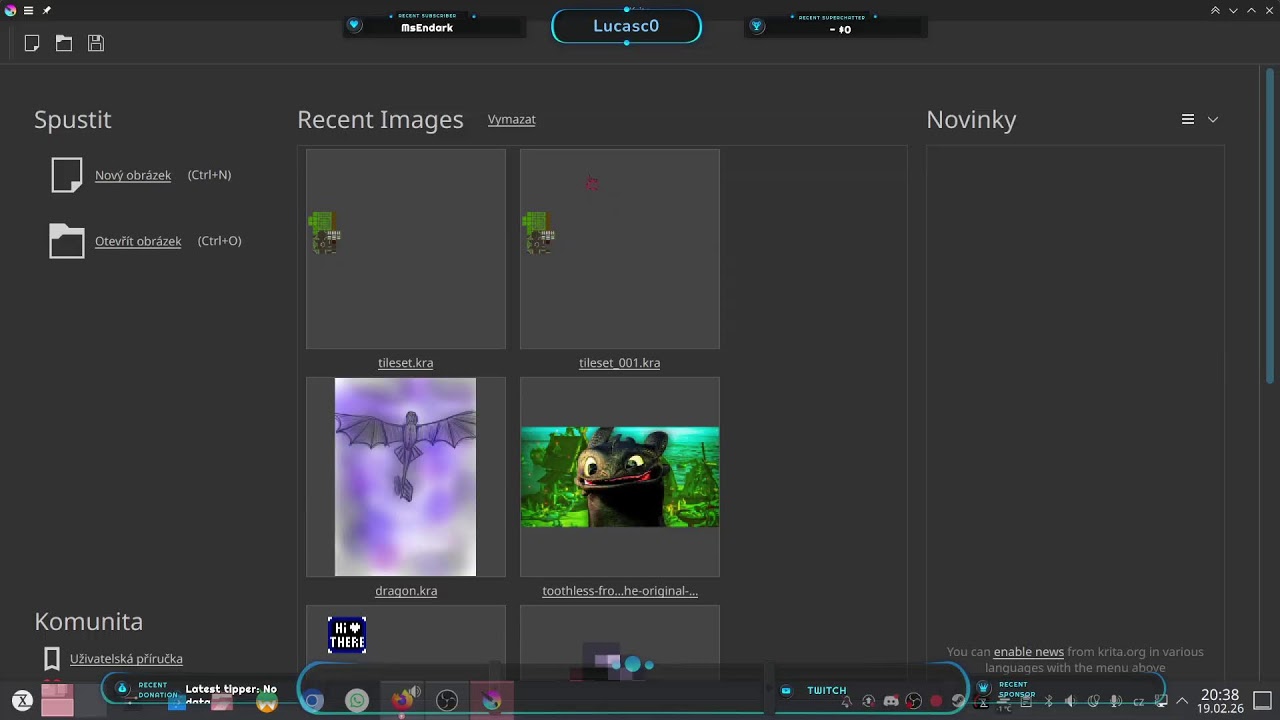Screen dimensions: 1280x720
Task: Open tileset_001.kra thumbnail
Action: pyautogui.click(x=620, y=249)
